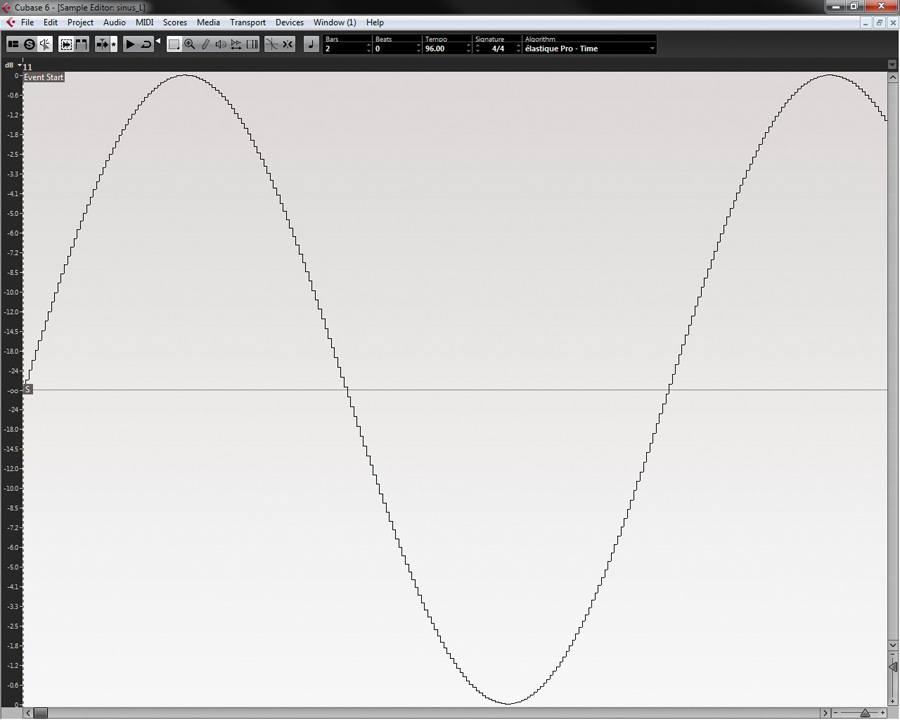Open ruler display format dropdown arrow
This screenshot has width=900, height=720.
pyautogui.click(x=892, y=64)
